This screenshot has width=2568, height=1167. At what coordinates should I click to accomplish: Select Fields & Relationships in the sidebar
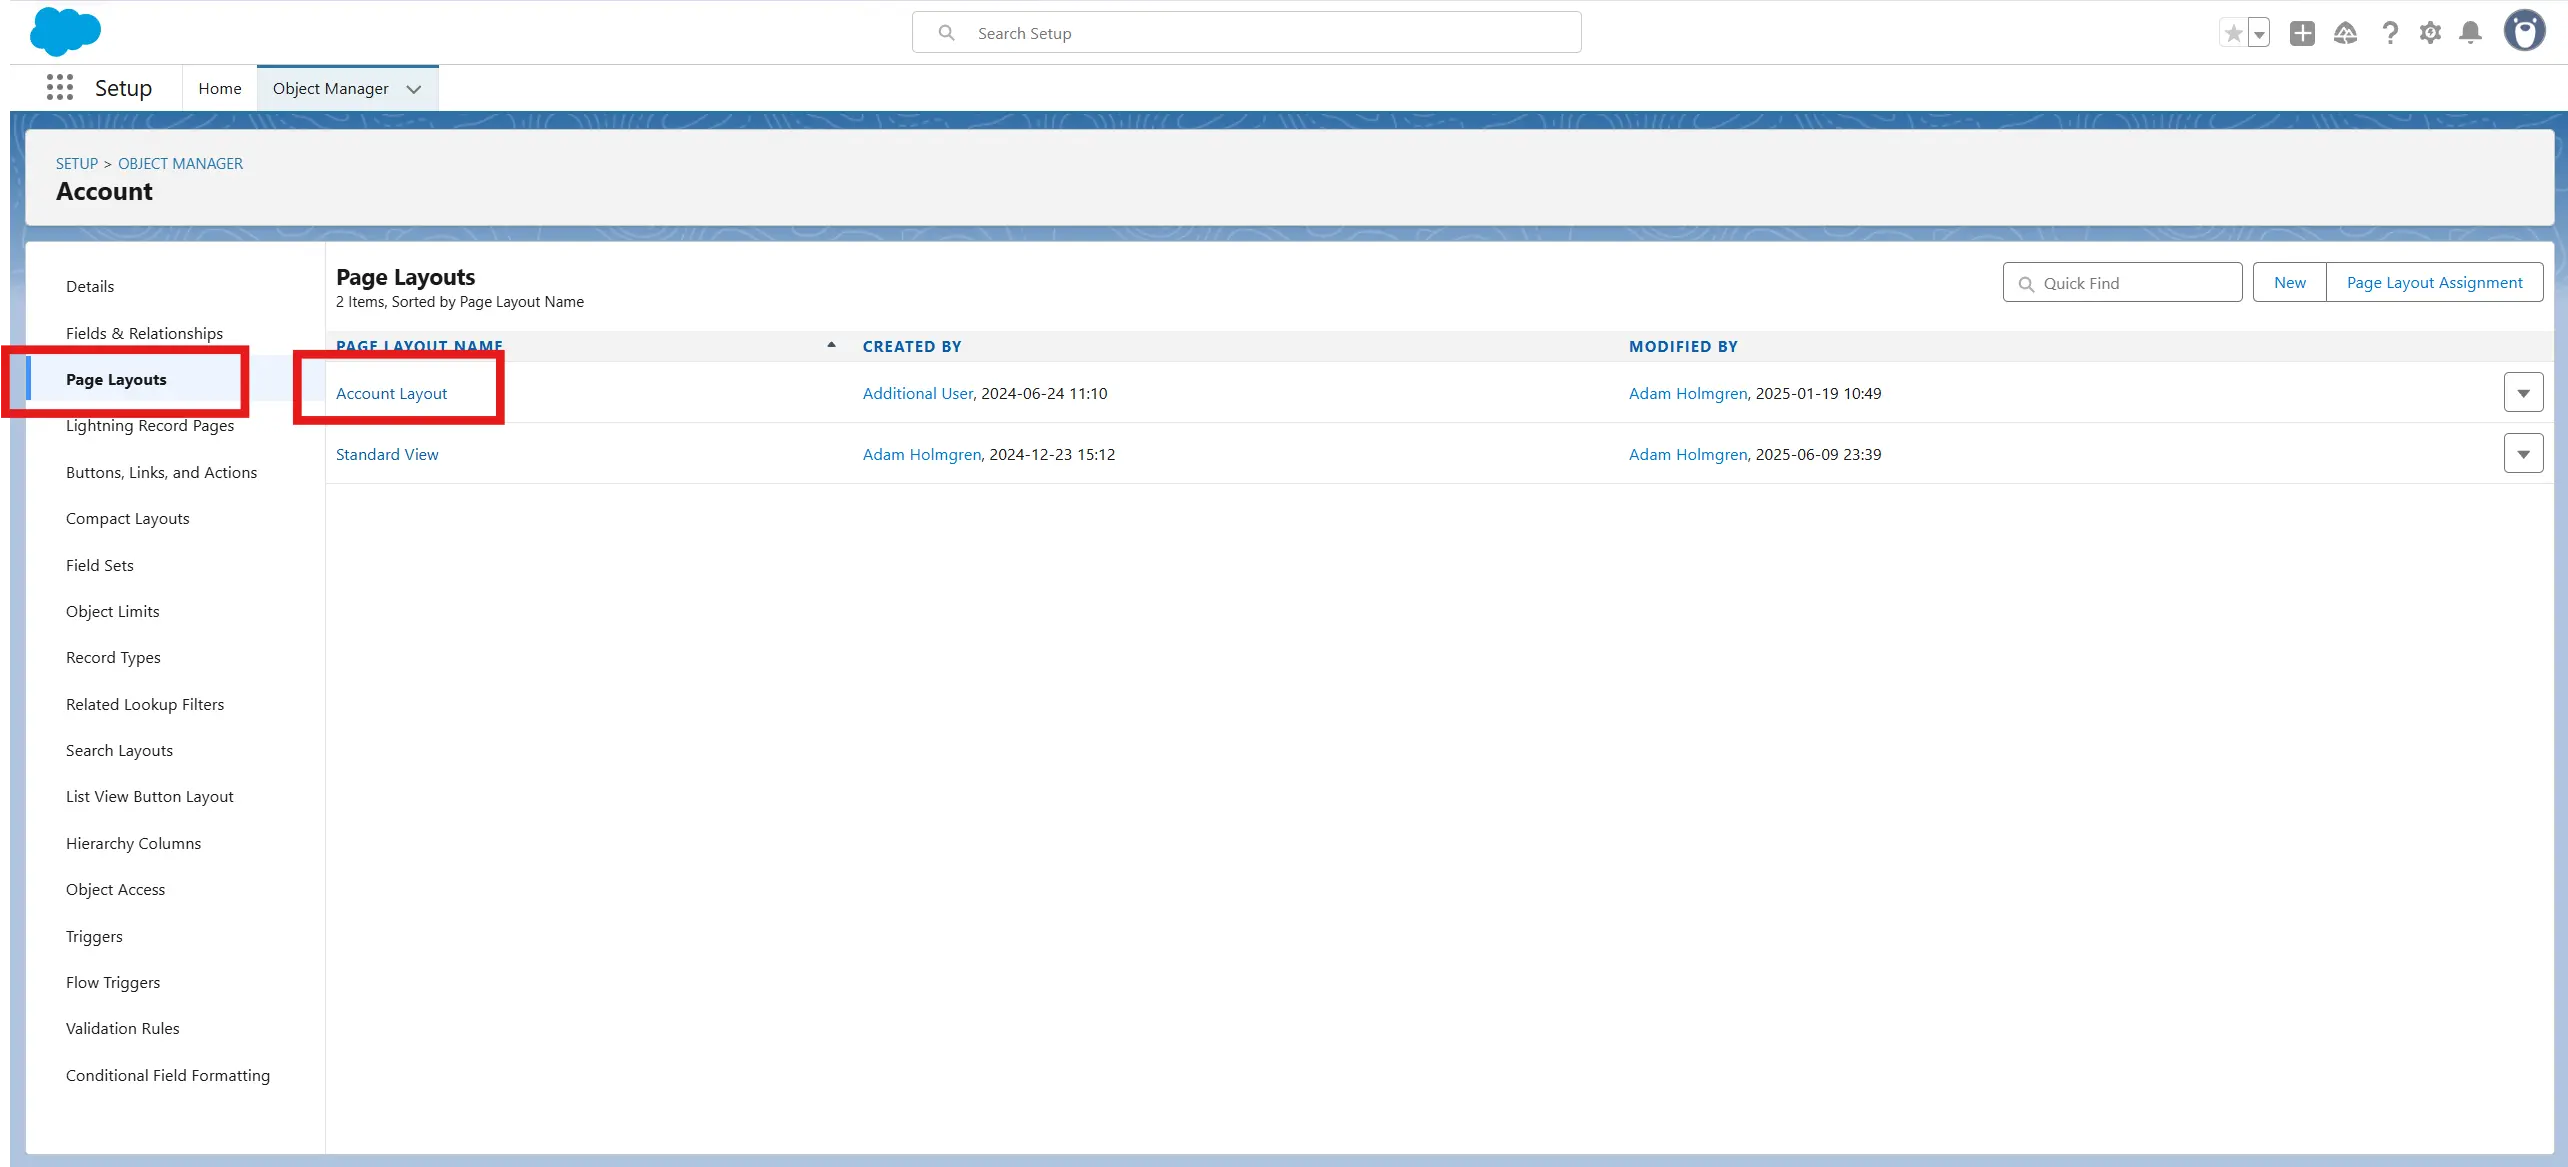144,333
